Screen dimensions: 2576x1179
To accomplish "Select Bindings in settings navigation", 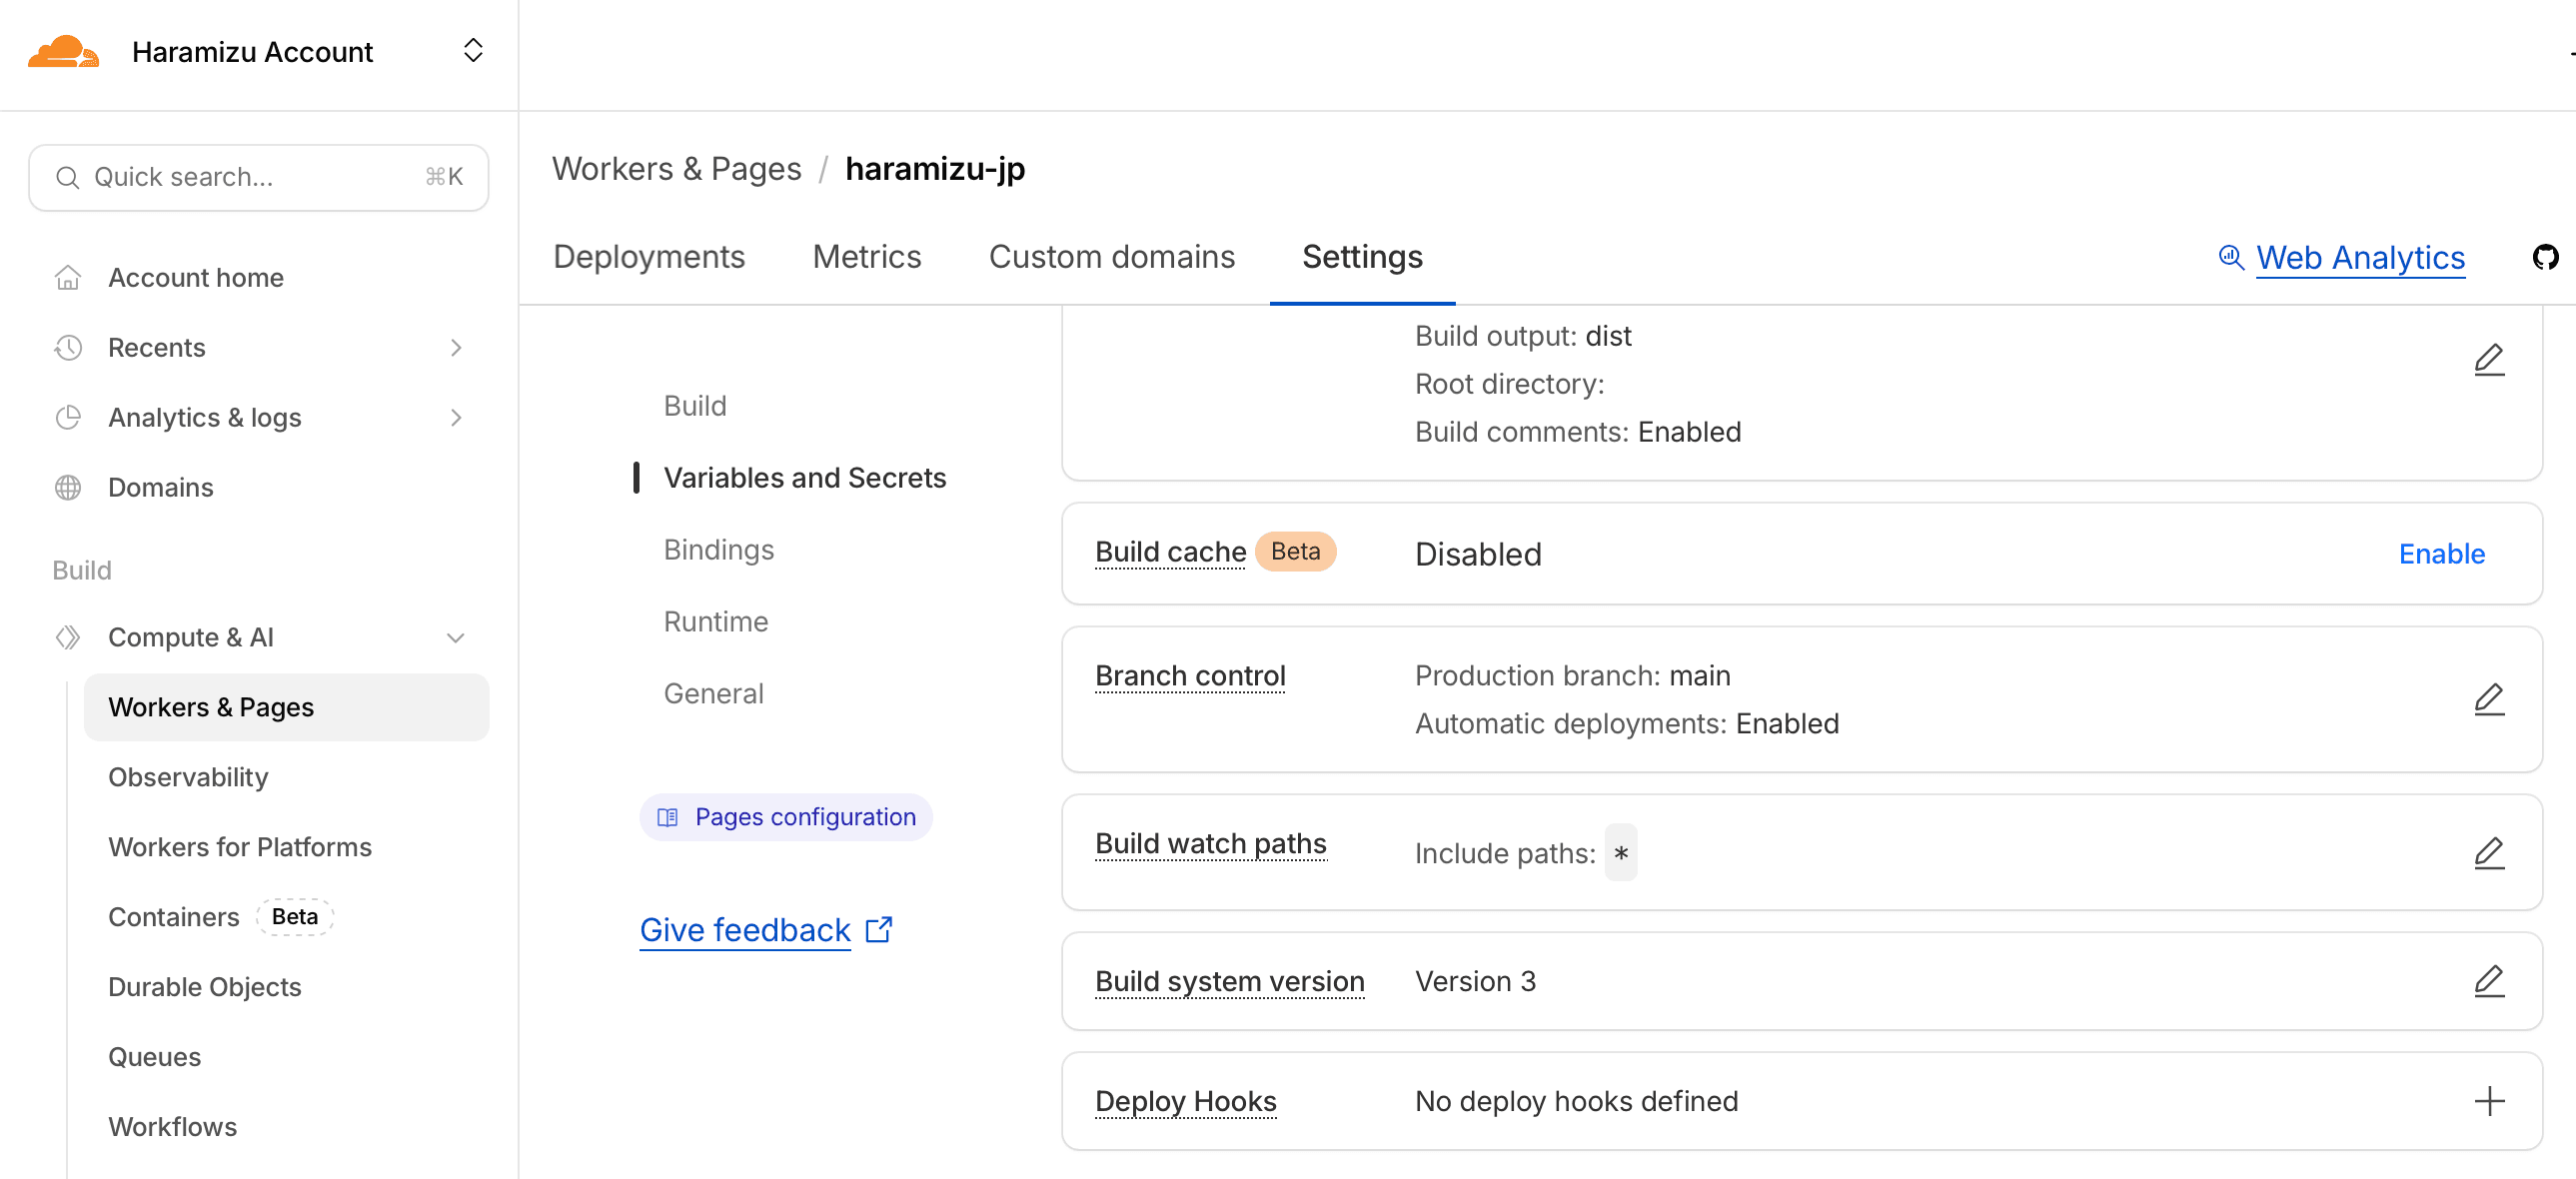I will click(718, 549).
